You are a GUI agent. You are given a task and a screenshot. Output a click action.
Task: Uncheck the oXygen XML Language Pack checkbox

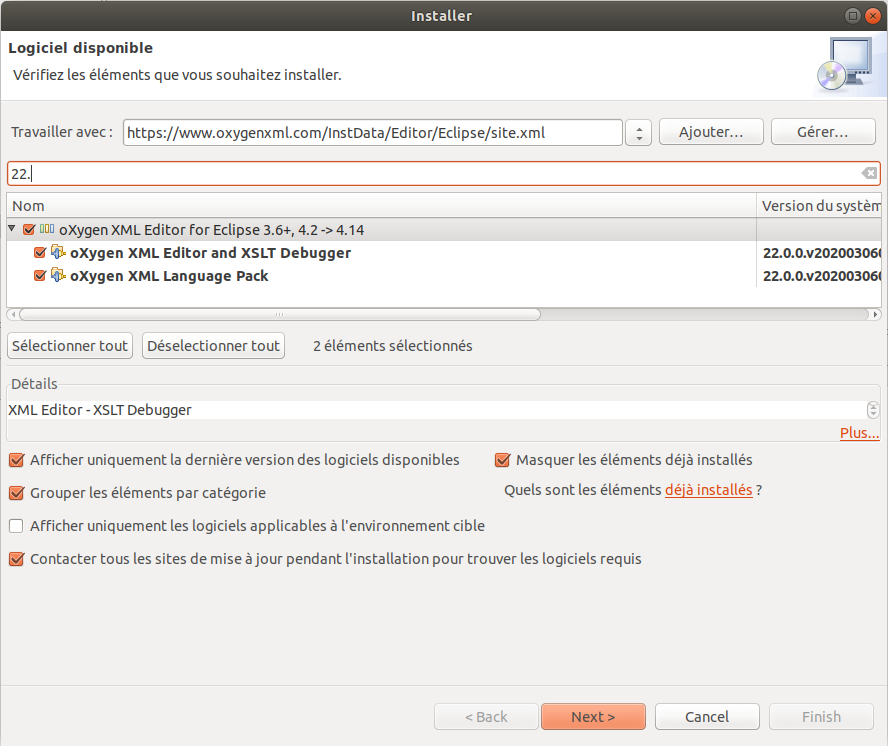40,276
